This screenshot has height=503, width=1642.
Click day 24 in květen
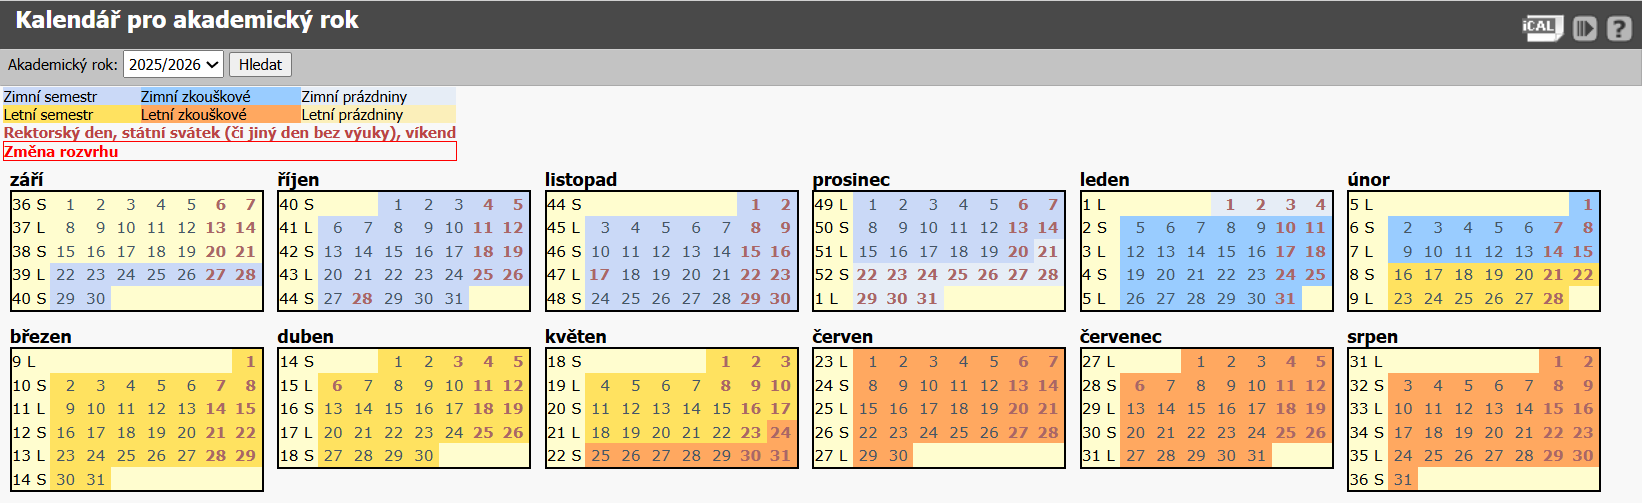click(x=780, y=432)
